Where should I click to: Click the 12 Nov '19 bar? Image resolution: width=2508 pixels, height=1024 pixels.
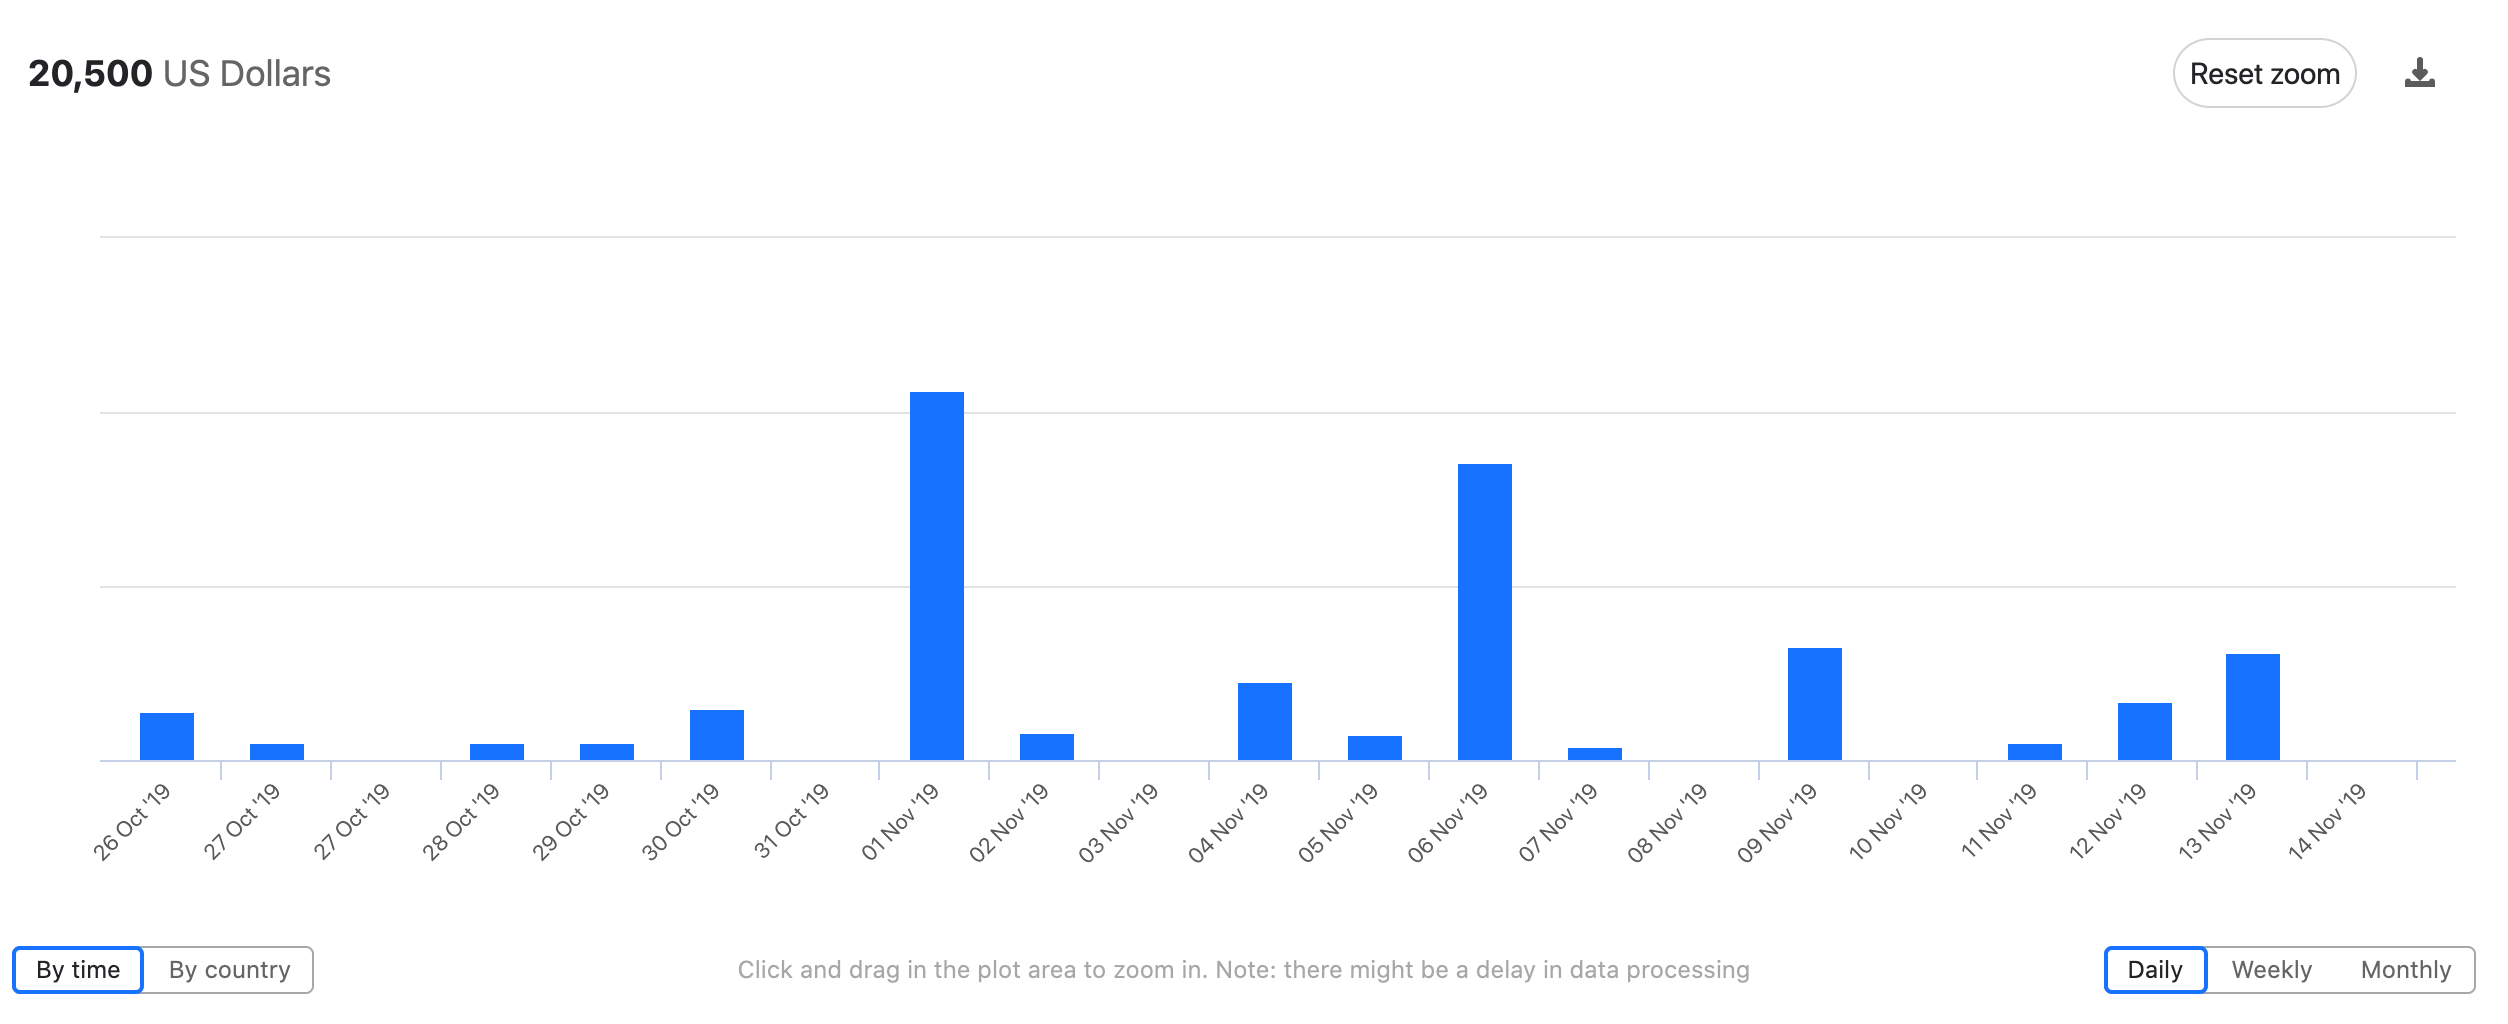pos(2145,731)
